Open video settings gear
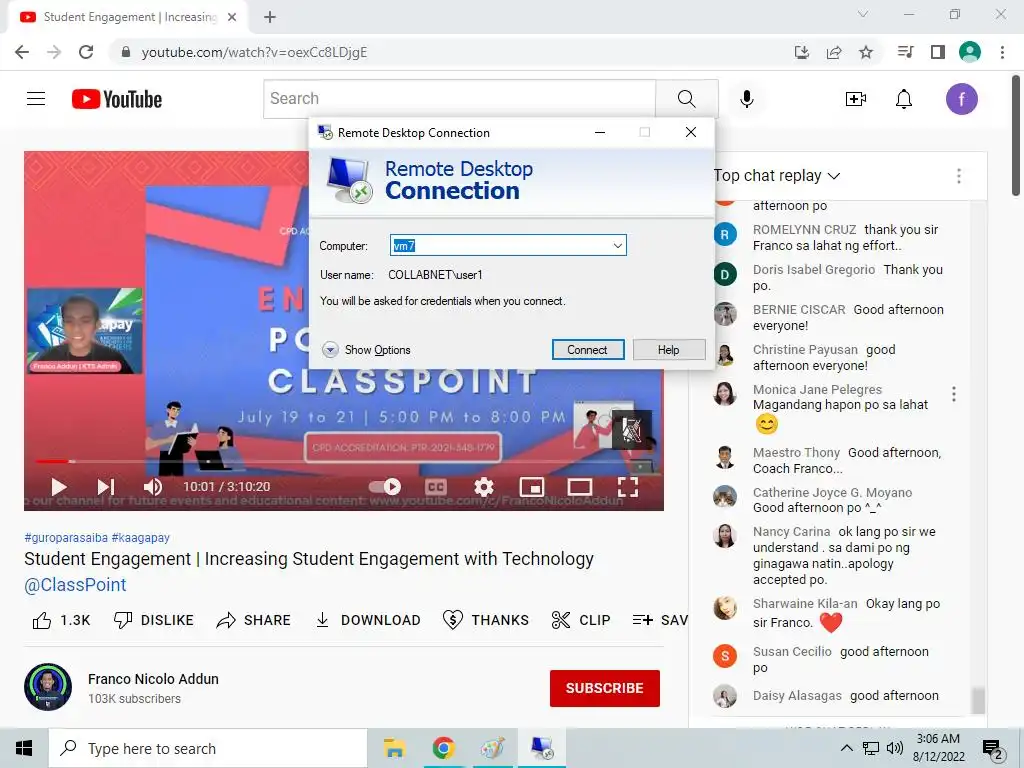Image resolution: width=1024 pixels, height=768 pixels. pos(483,487)
